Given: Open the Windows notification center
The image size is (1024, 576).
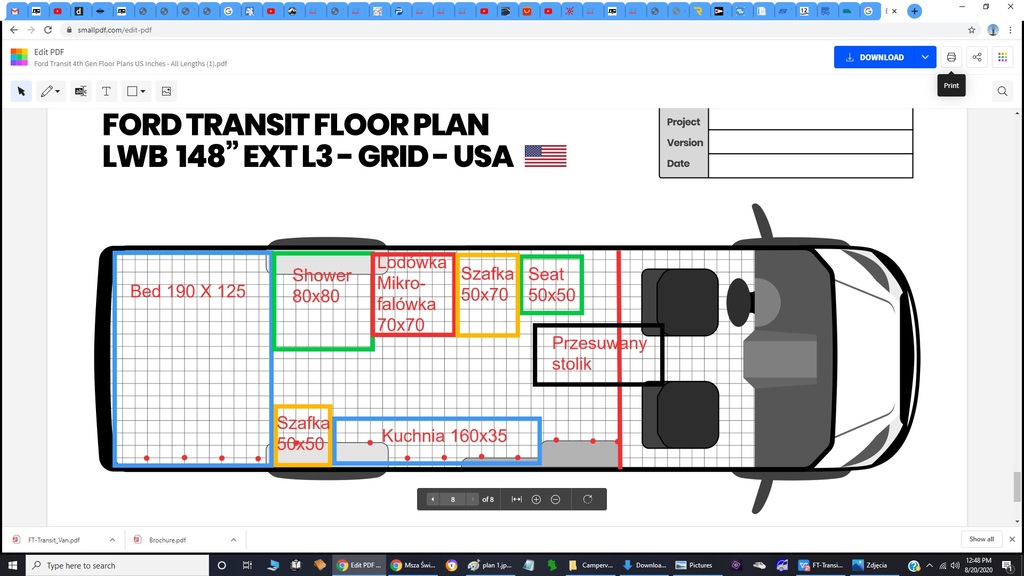Looking at the screenshot, I should pyautogui.click(x=1008, y=565).
